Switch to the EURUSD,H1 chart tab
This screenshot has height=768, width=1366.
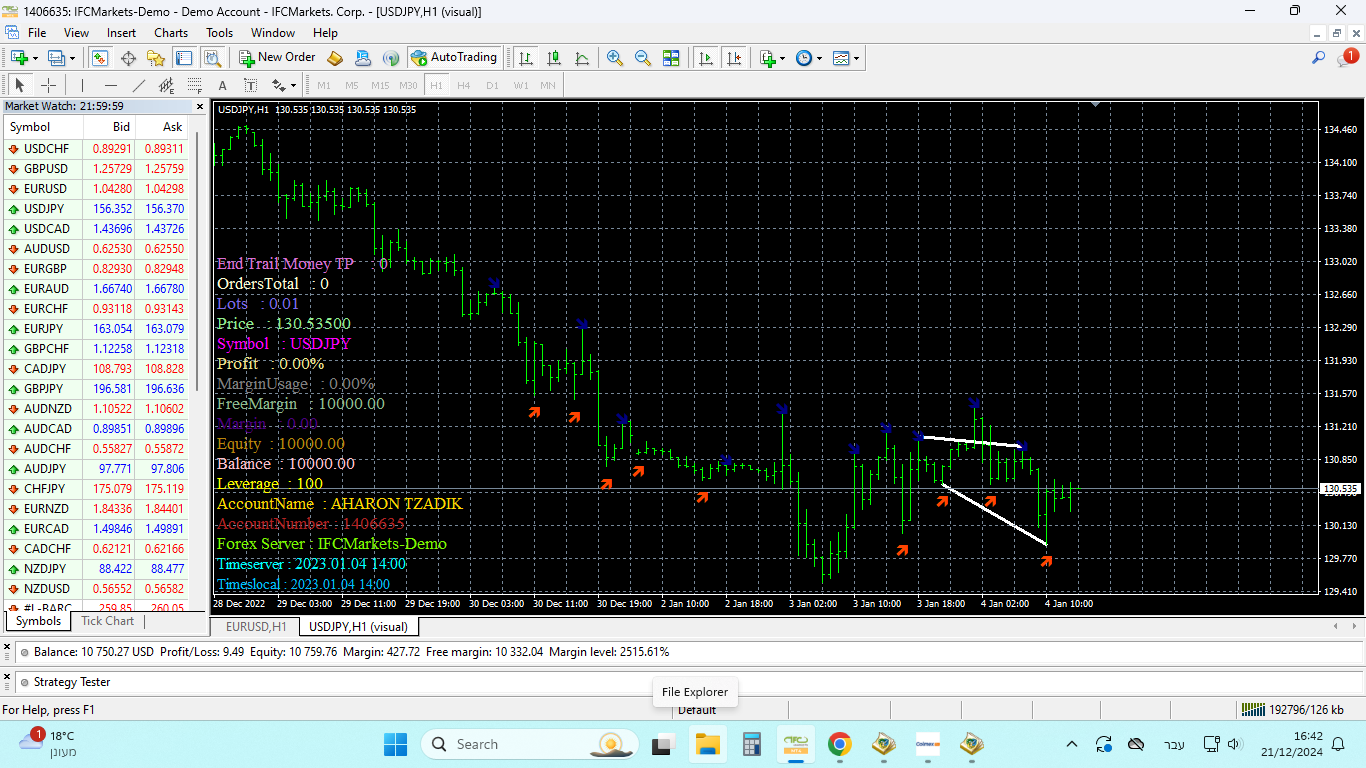pos(256,627)
